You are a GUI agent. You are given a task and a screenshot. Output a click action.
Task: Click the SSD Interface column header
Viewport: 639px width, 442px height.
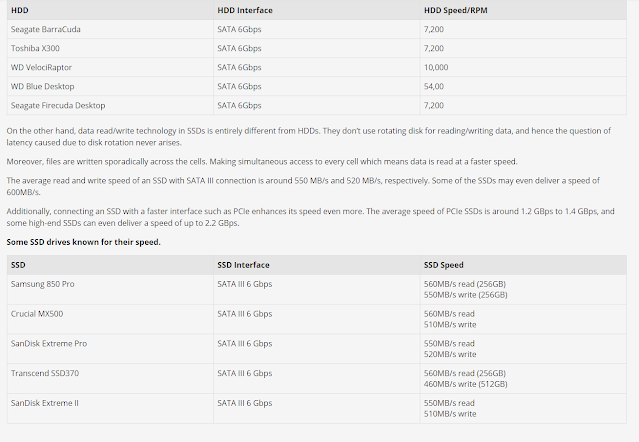pyautogui.click(x=245, y=264)
